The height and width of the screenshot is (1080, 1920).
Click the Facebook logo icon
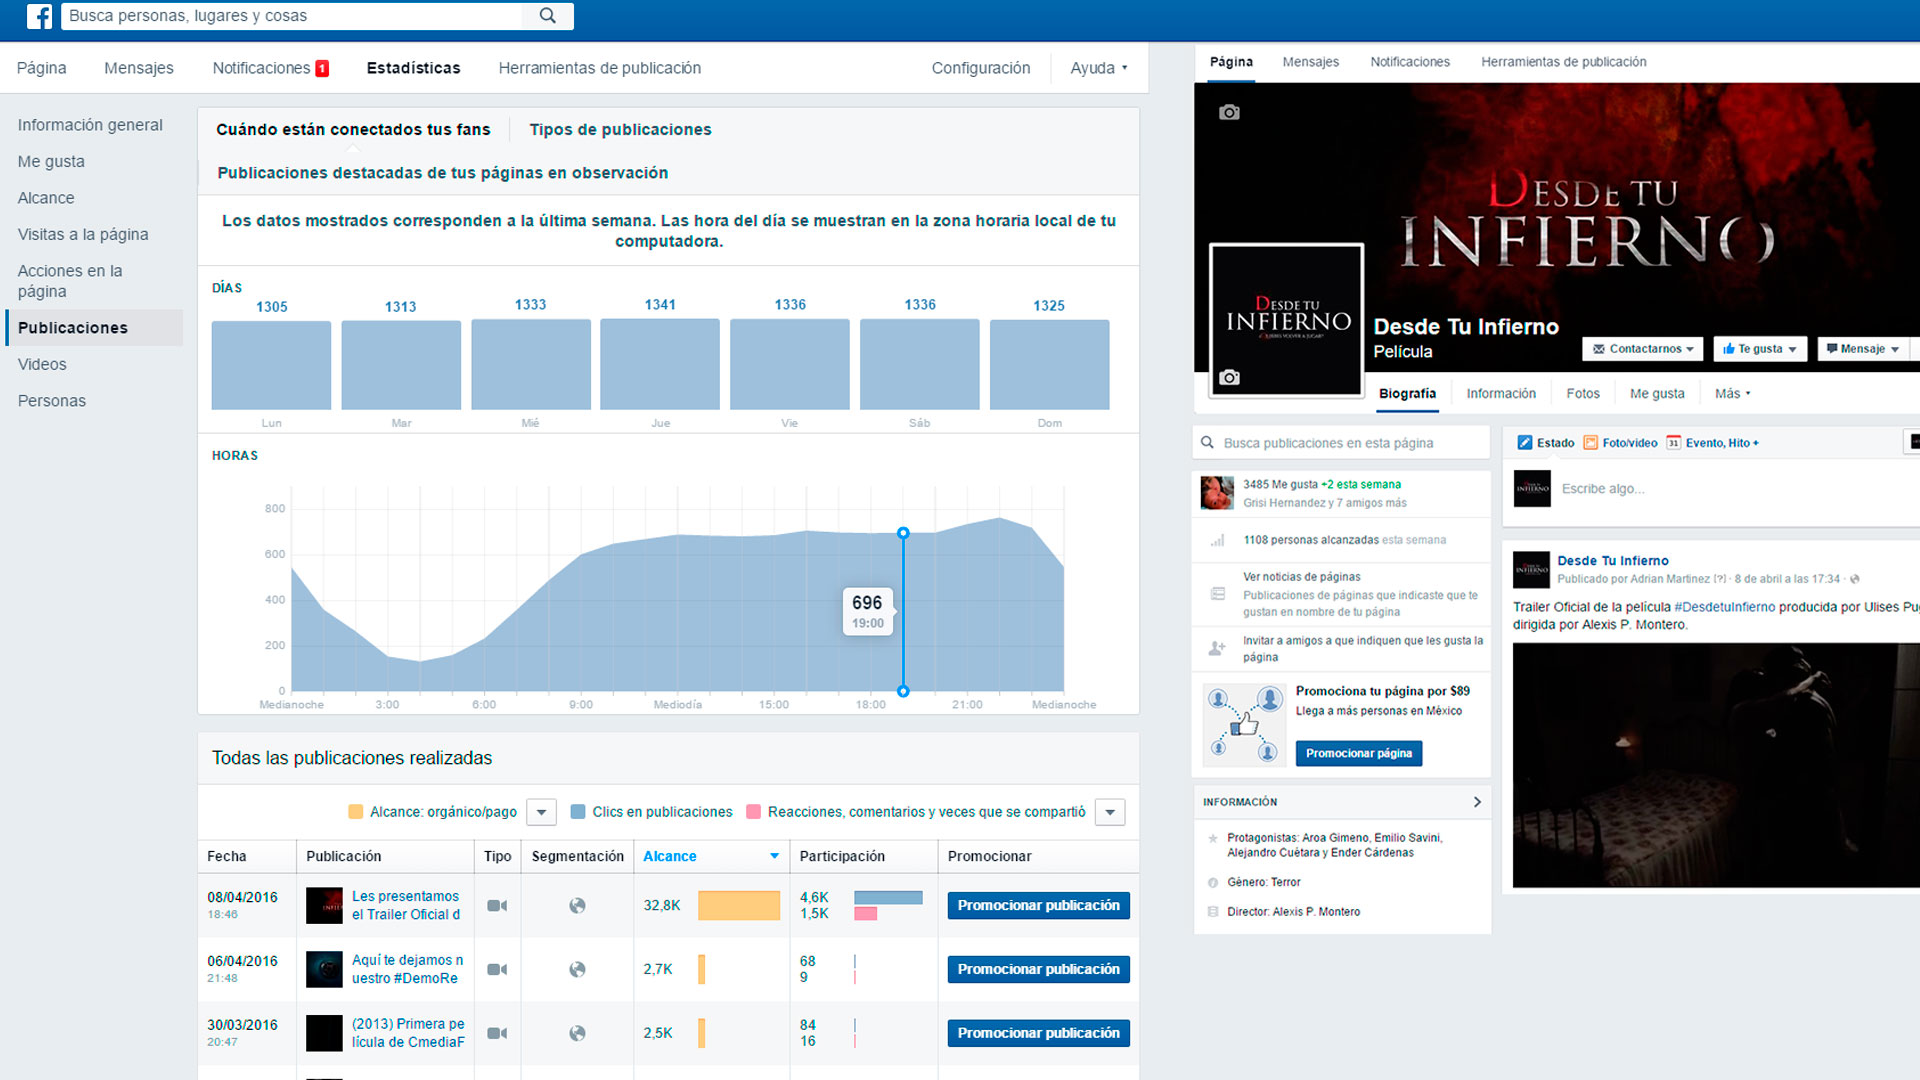coord(39,16)
